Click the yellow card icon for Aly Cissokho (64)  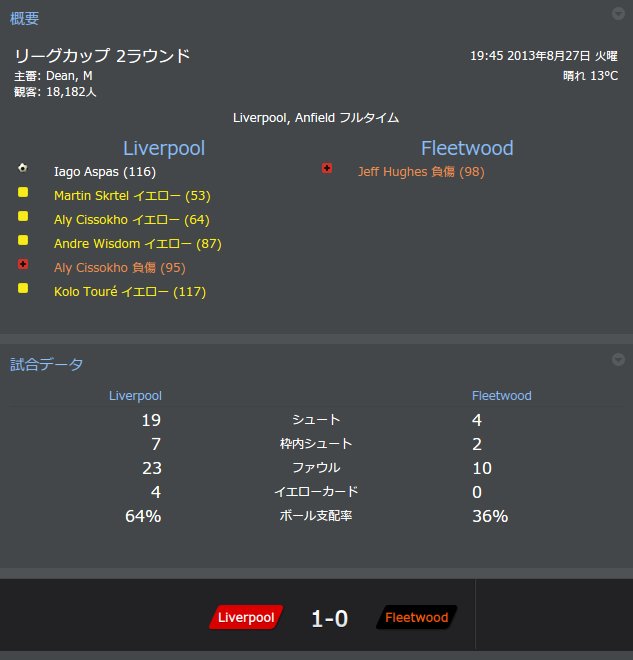coord(23,216)
